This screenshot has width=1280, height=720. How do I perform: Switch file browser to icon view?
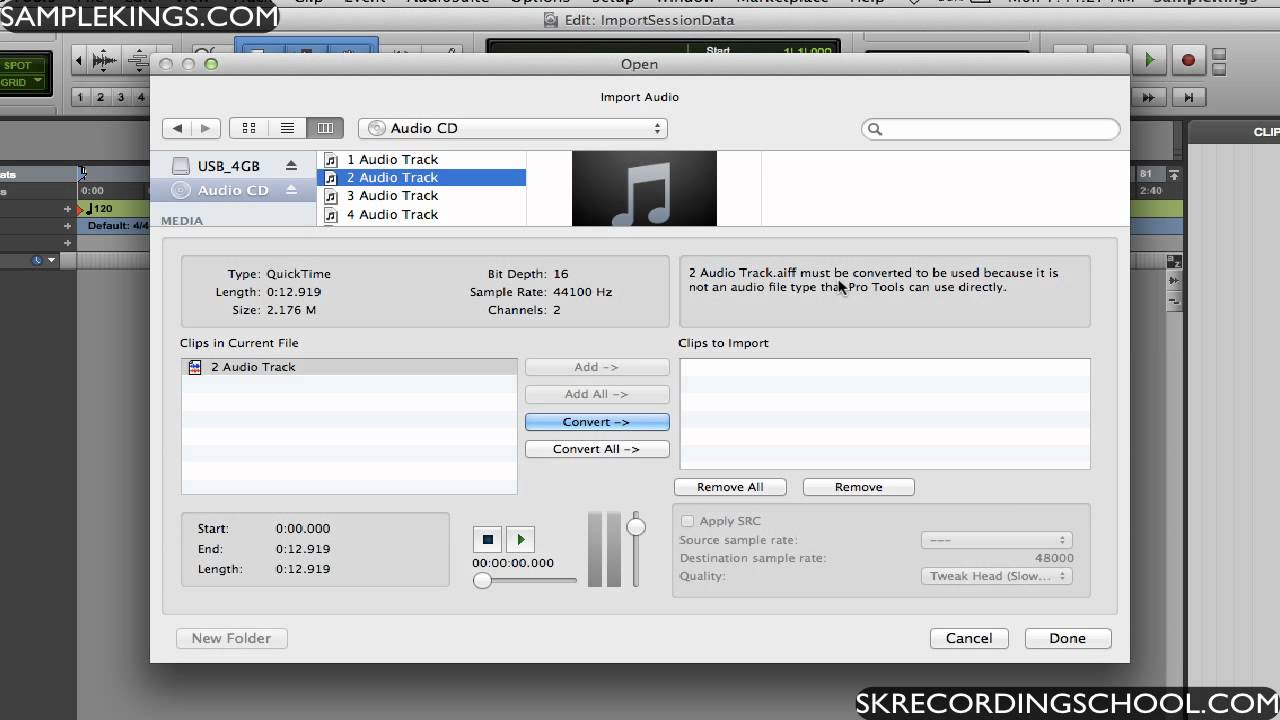[x=249, y=128]
